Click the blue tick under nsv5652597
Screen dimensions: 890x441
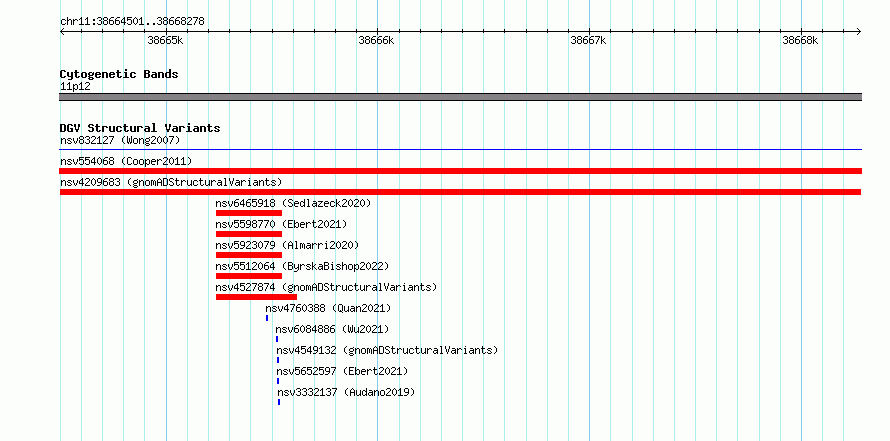click(278, 381)
